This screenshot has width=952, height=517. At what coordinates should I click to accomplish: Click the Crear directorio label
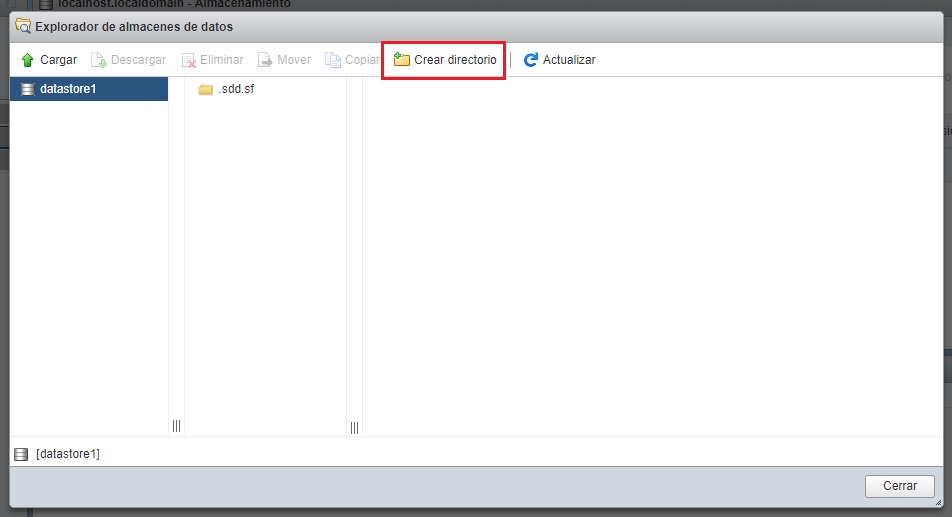coord(455,60)
